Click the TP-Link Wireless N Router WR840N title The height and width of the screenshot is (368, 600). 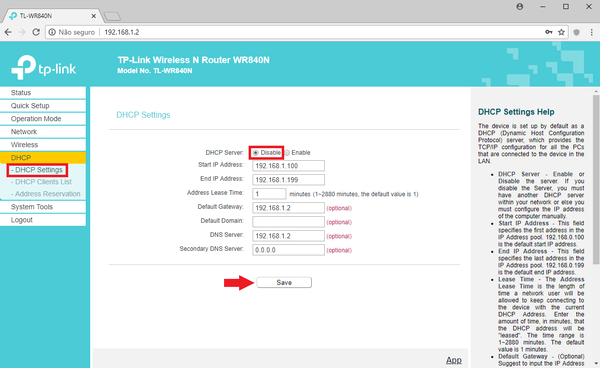193,60
